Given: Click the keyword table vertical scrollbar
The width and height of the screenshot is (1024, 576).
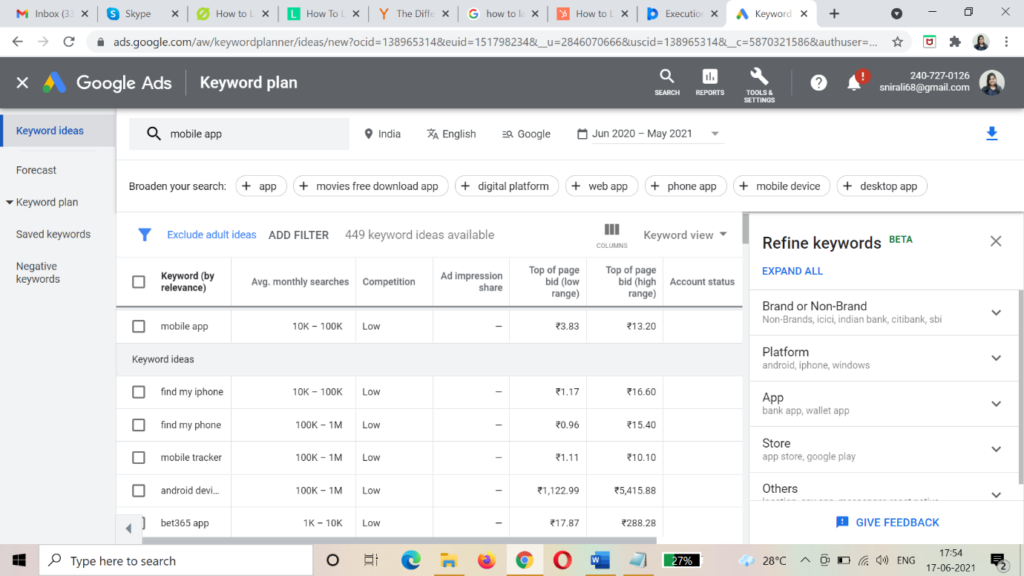Looking at the screenshot, I should point(745,229).
